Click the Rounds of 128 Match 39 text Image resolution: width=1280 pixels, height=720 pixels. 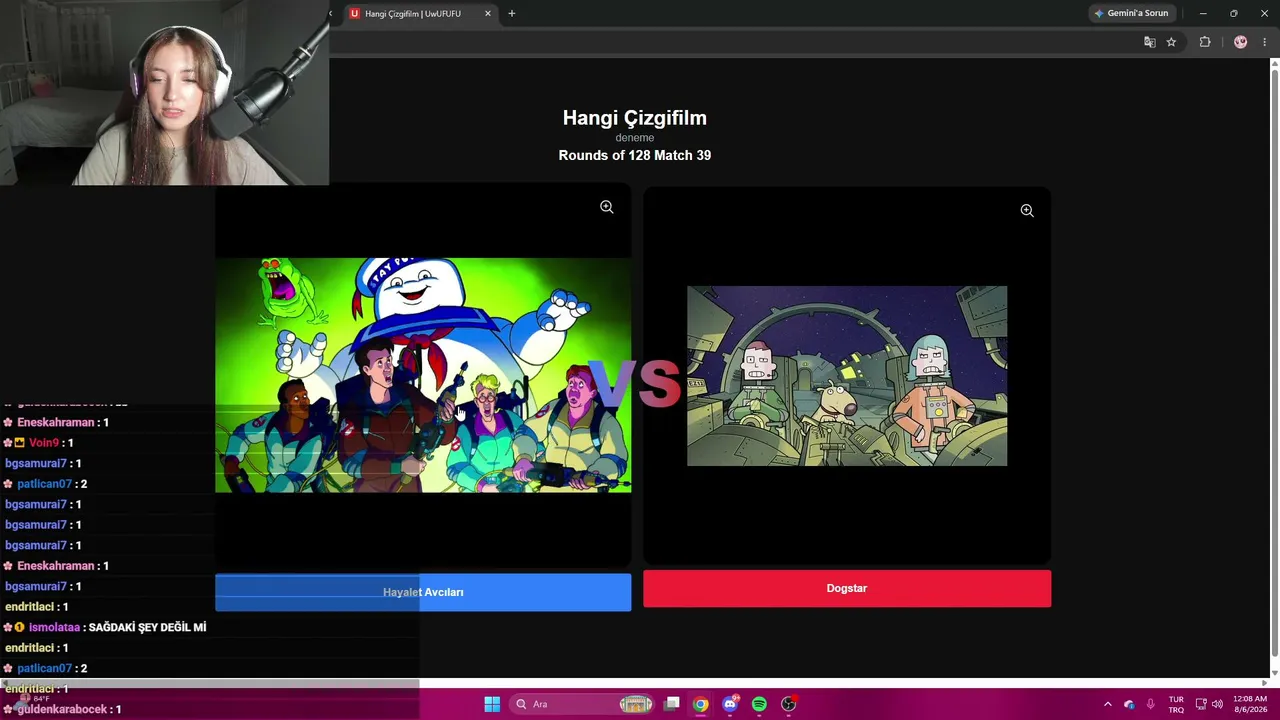(x=635, y=155)
